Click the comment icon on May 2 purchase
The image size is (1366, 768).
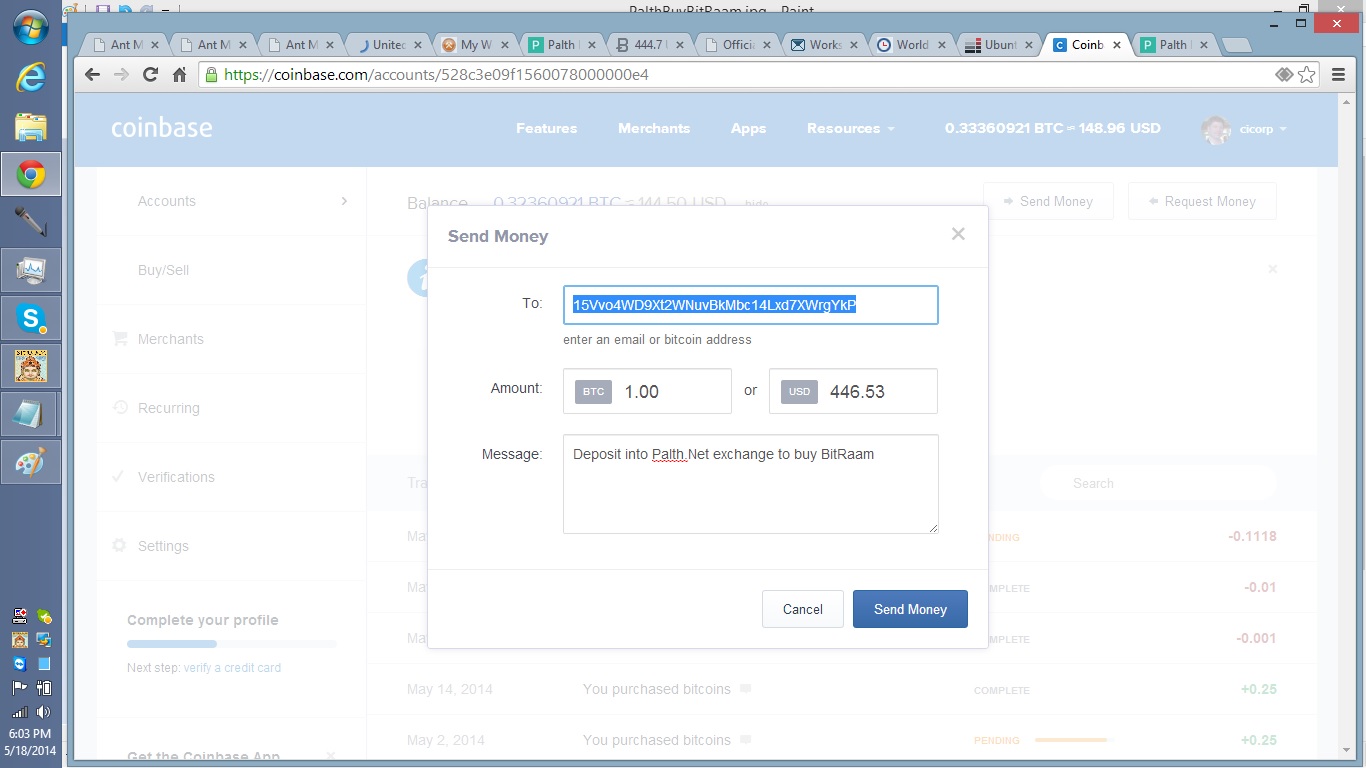[x=745, y=740]
